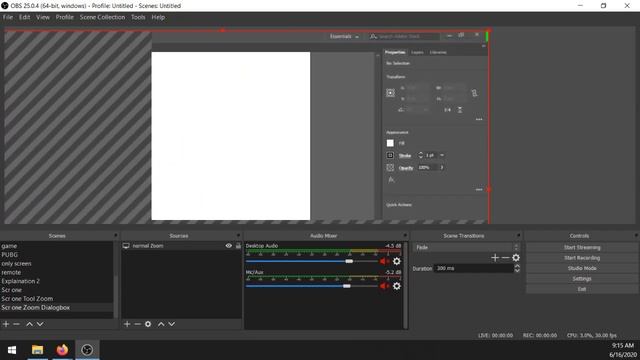Select the remote scene
This screenshot has height=360, width=640.
tap(57, 272)
